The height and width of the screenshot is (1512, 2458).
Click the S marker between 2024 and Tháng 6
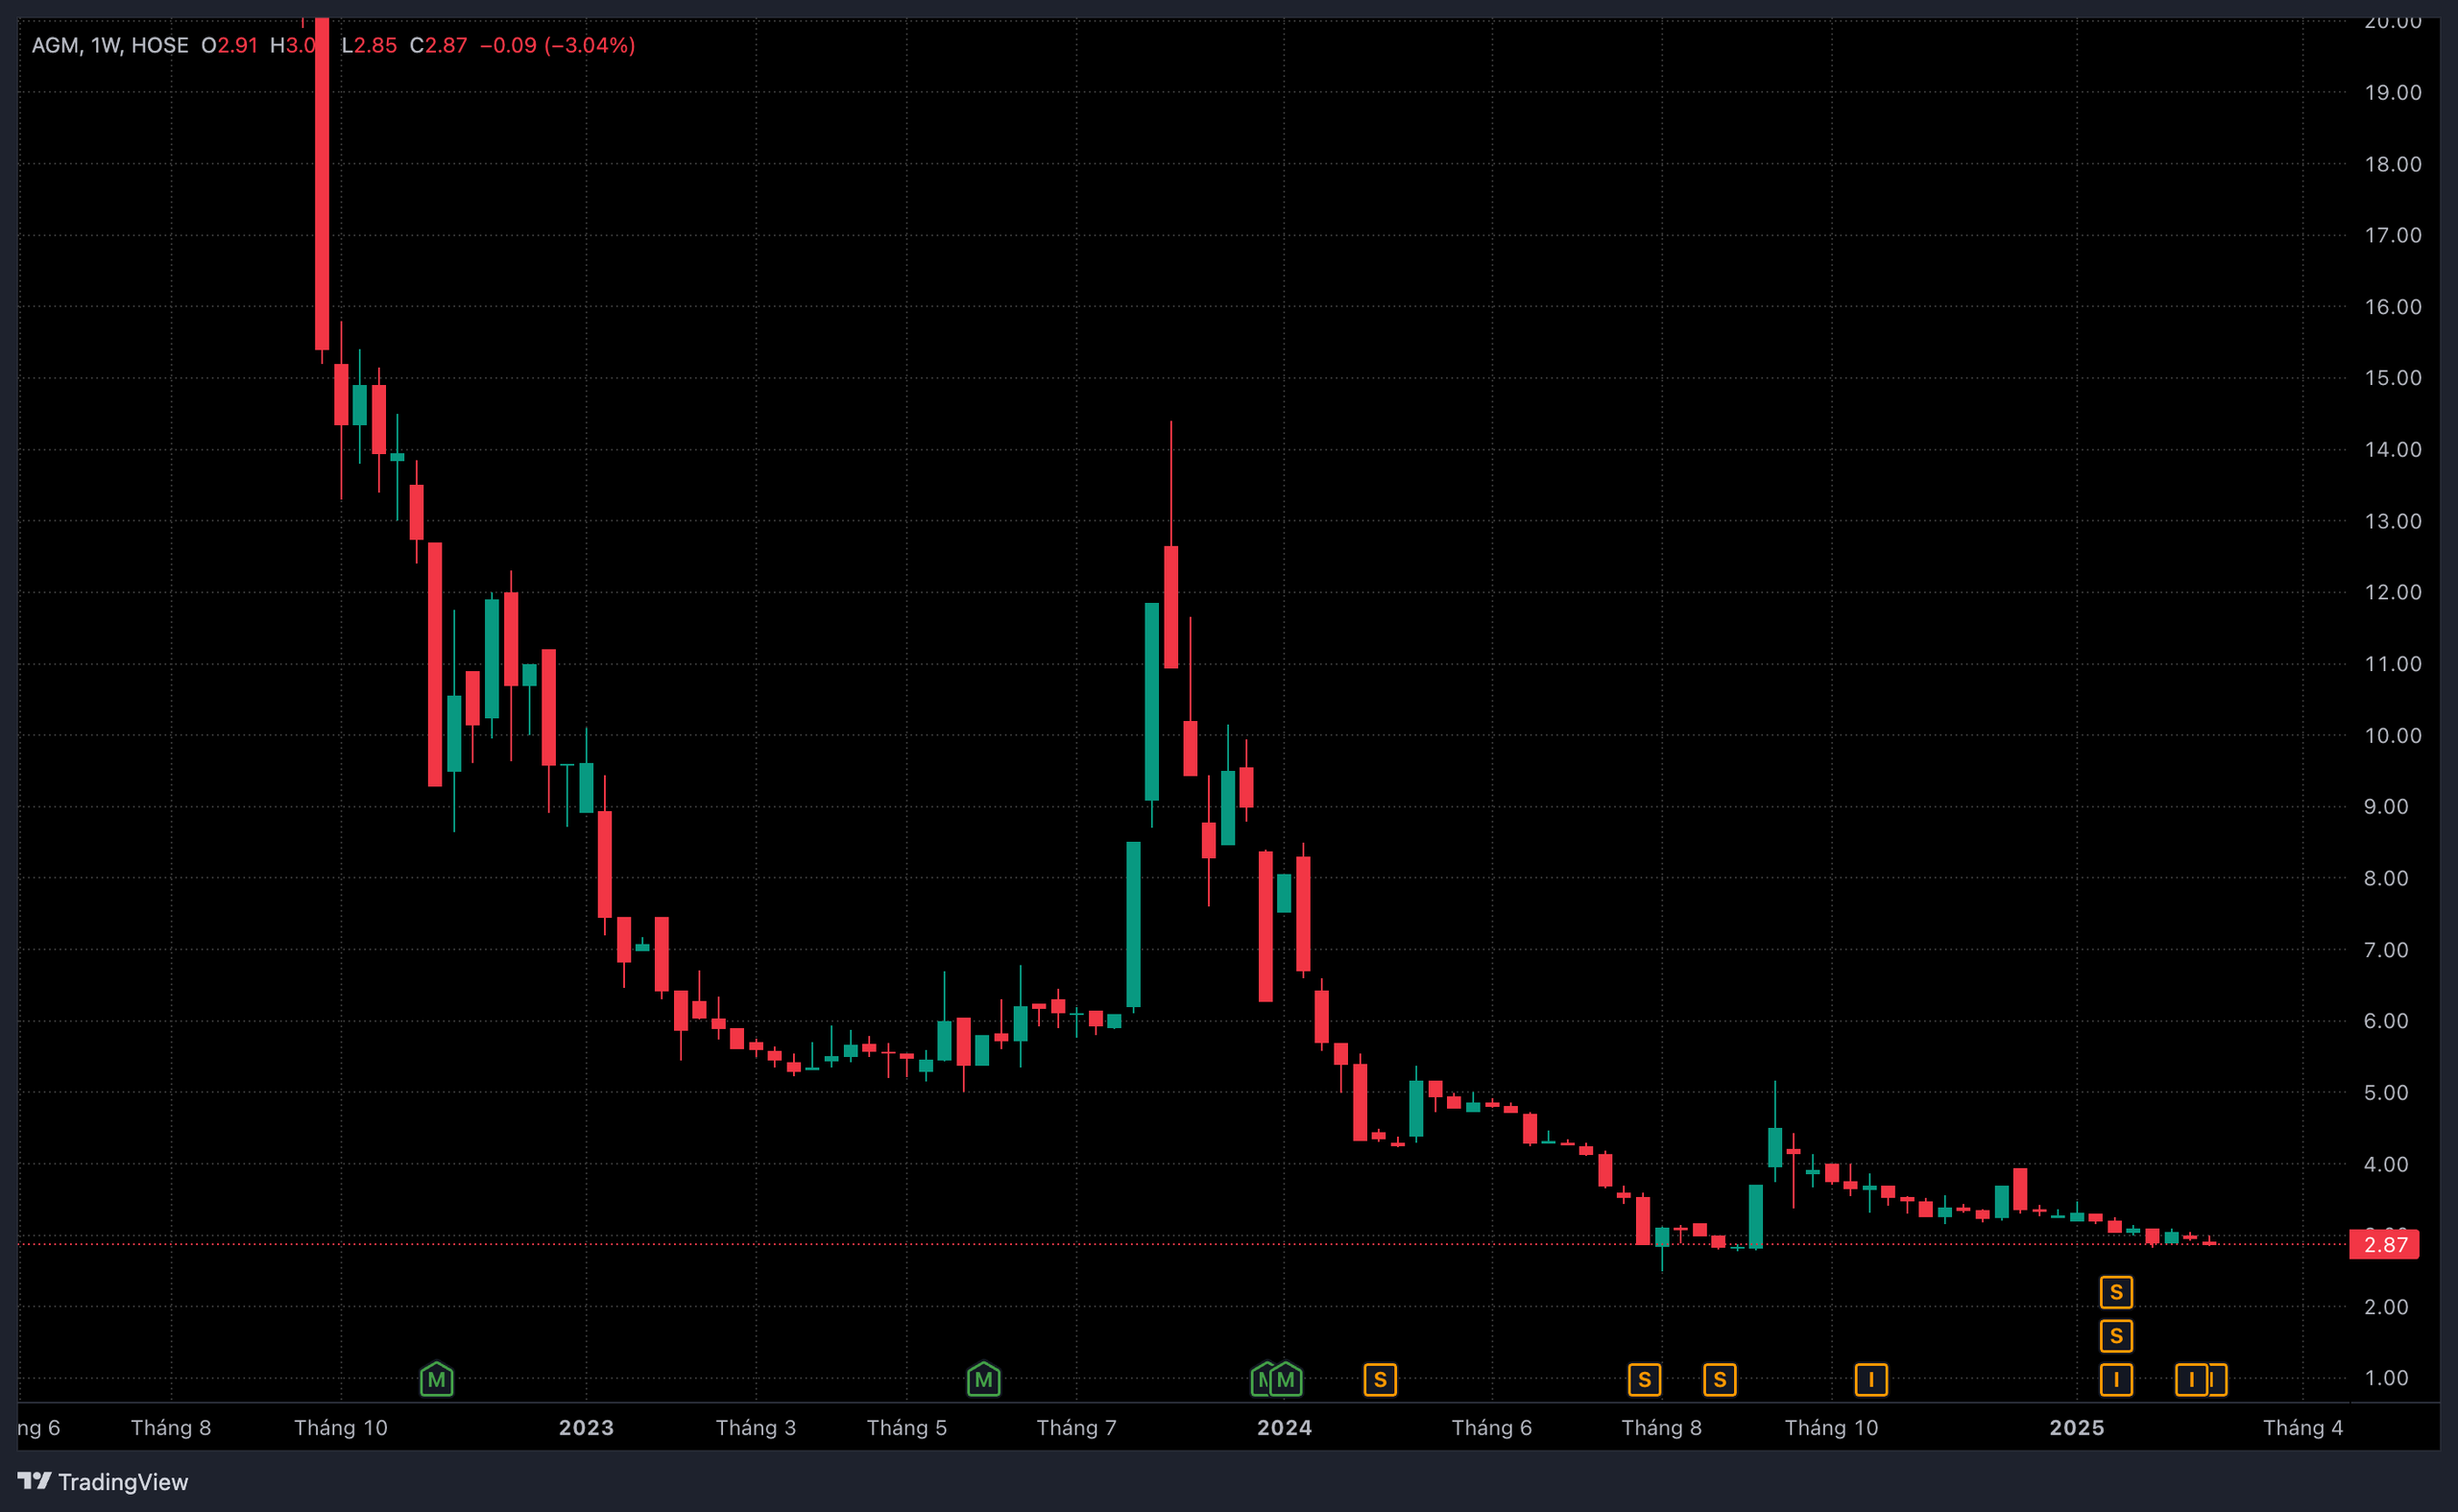pyautogui.click(x=1380, y=1380)
